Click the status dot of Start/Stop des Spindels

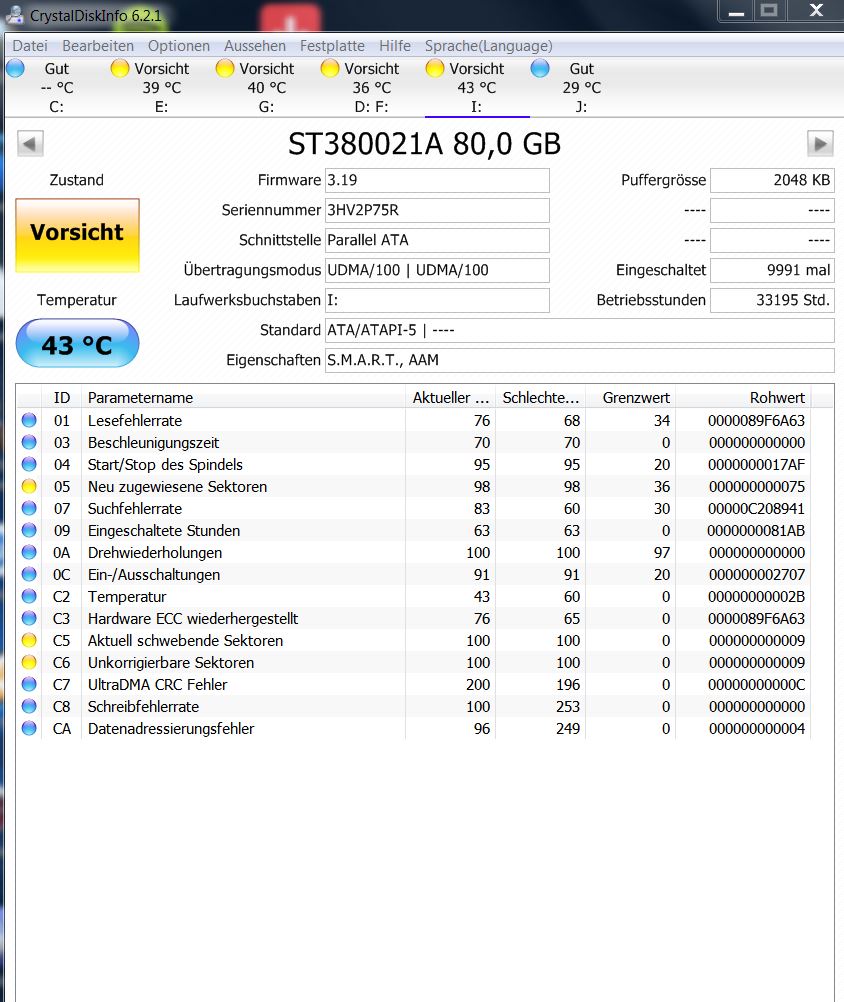(29, 464)
